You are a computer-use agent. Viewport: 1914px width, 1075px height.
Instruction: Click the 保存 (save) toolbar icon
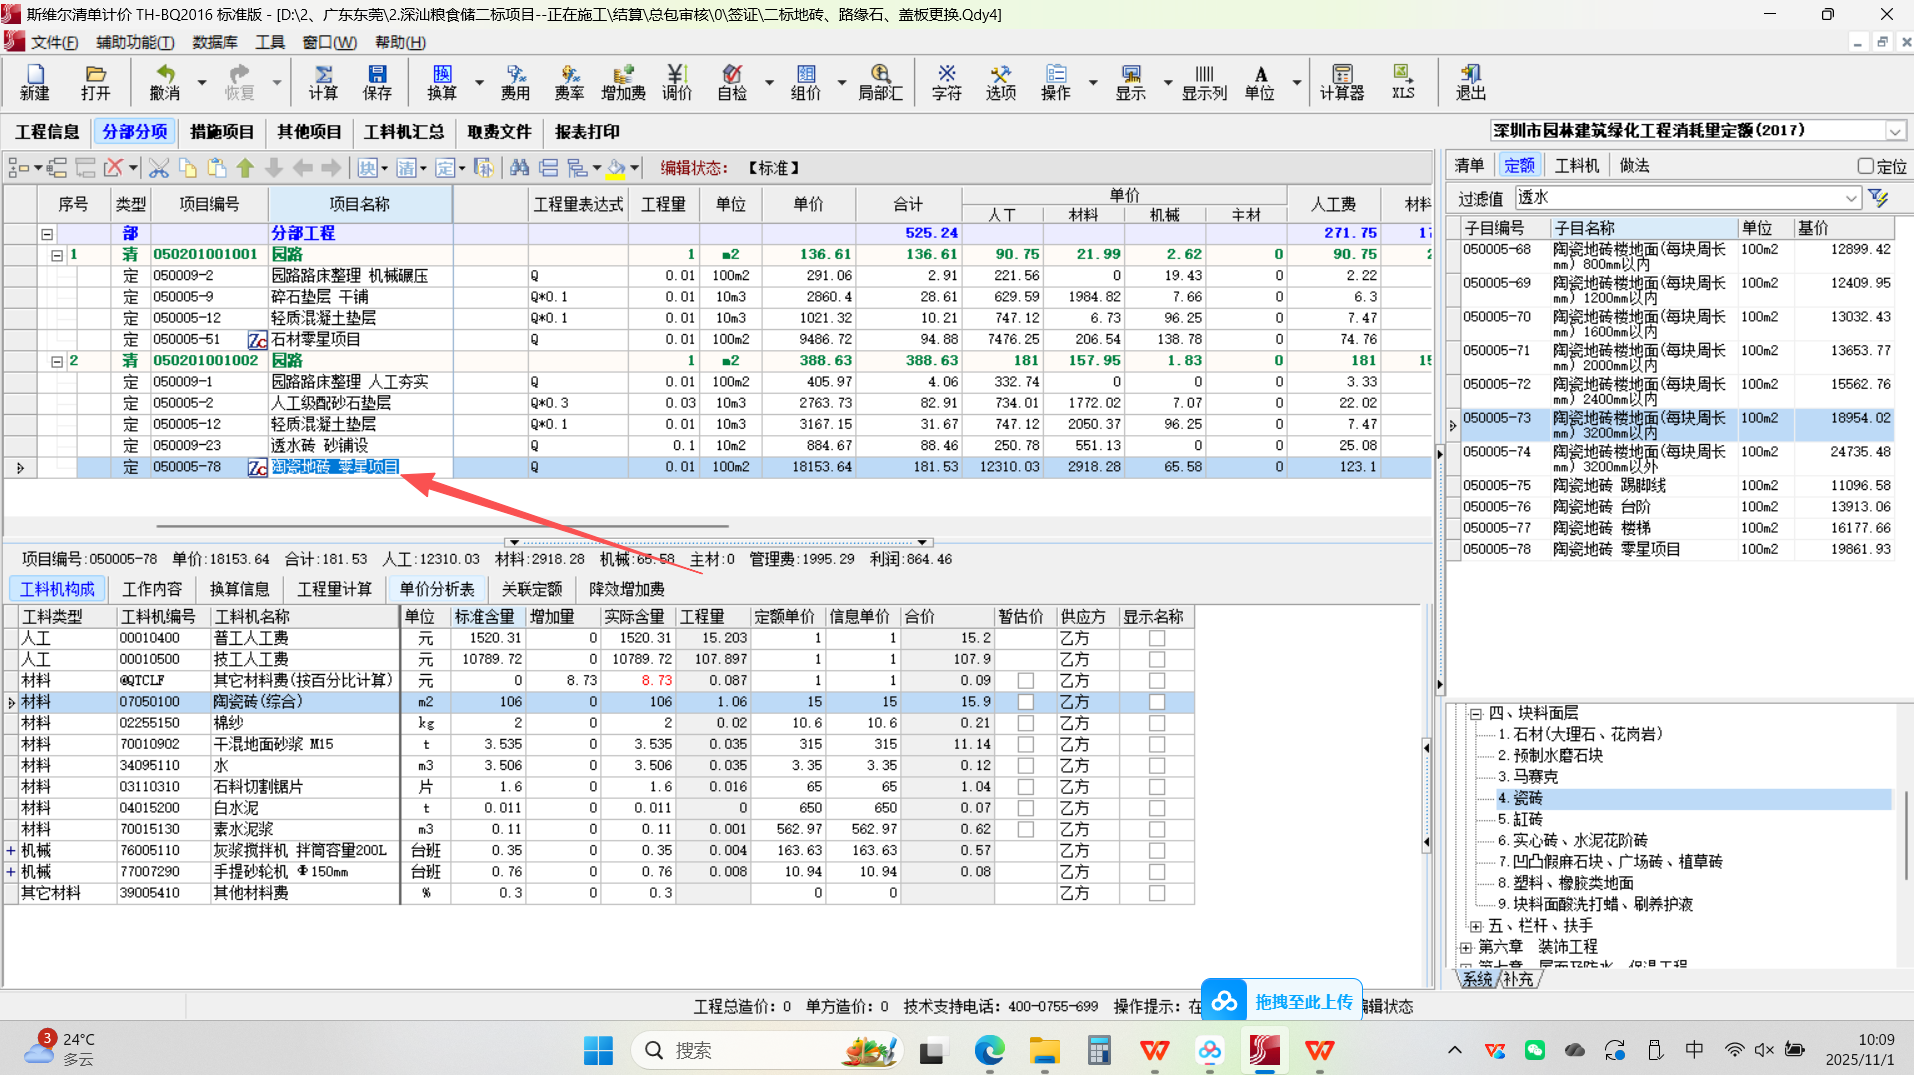point(377,81)
